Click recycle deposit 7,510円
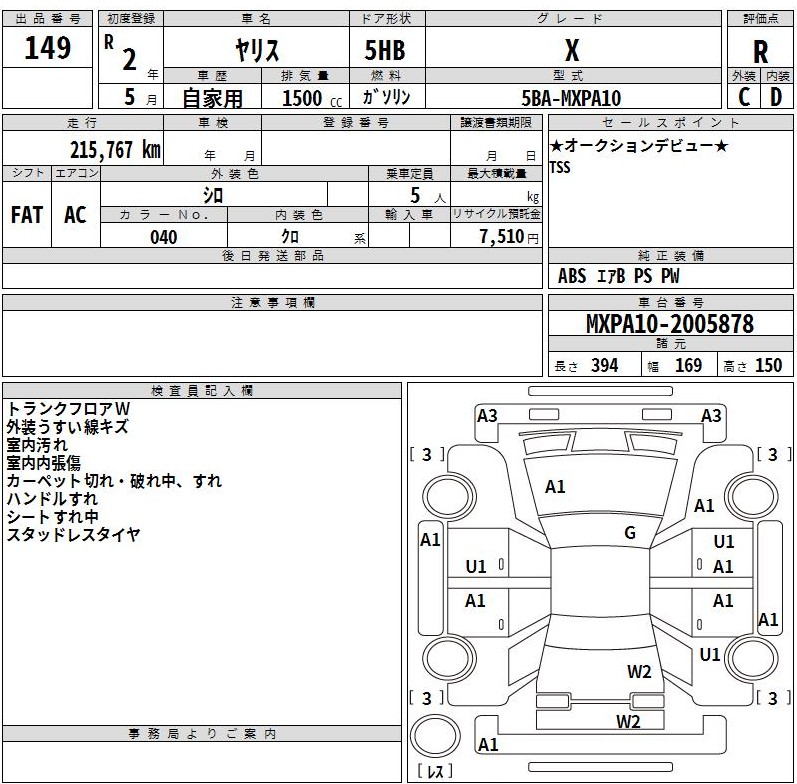 [x=509, y=236]
